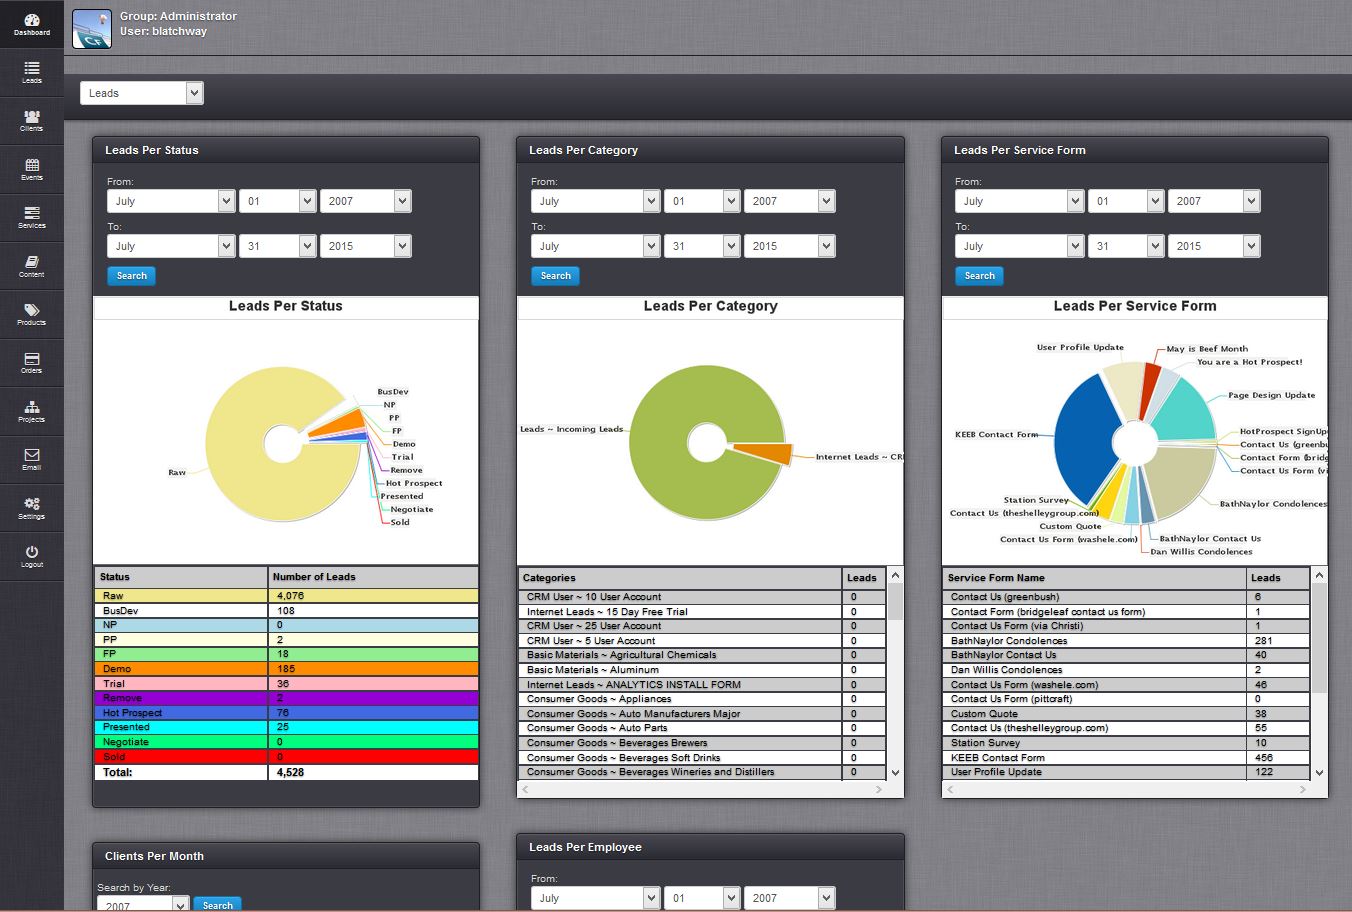Open To month dropdown in Leads Per Status
1352x912 pixels.
click(171, 246)
